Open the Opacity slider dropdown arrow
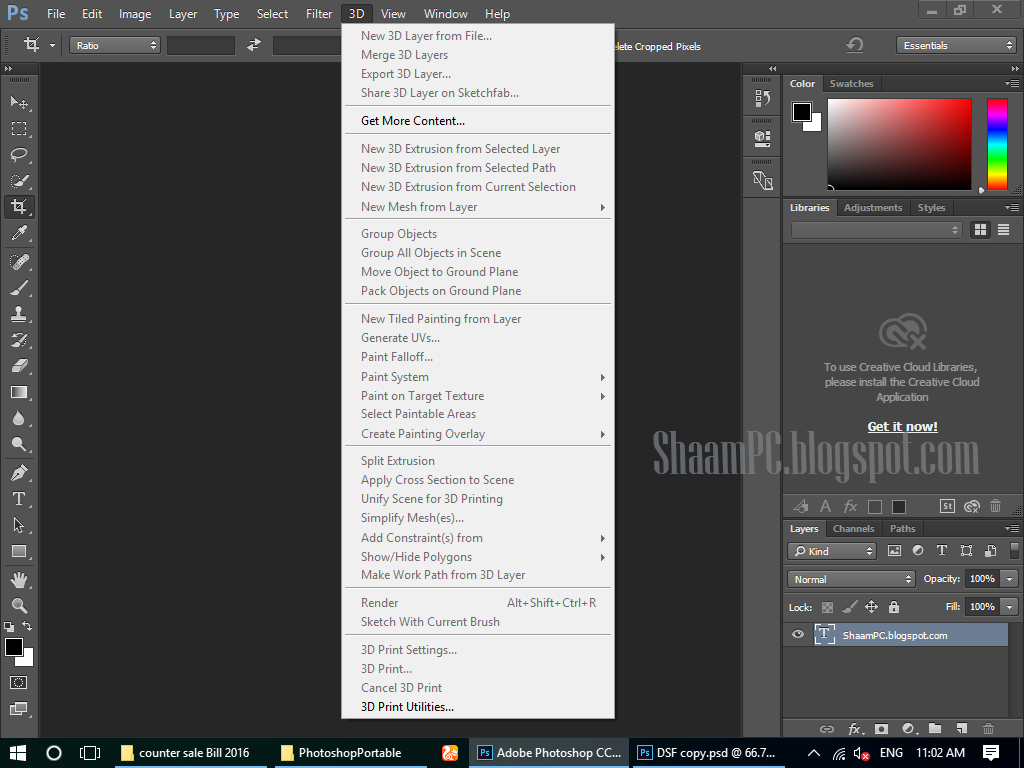This screenshot has height=768, width=1024. [1010, 579]
